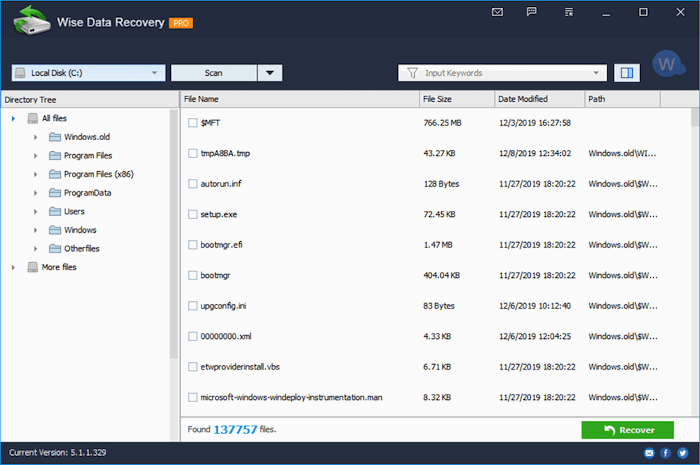Open the Scan mode dropdown arrow
The height and width of the screenshot is (465, 700).
coord(270,73)
